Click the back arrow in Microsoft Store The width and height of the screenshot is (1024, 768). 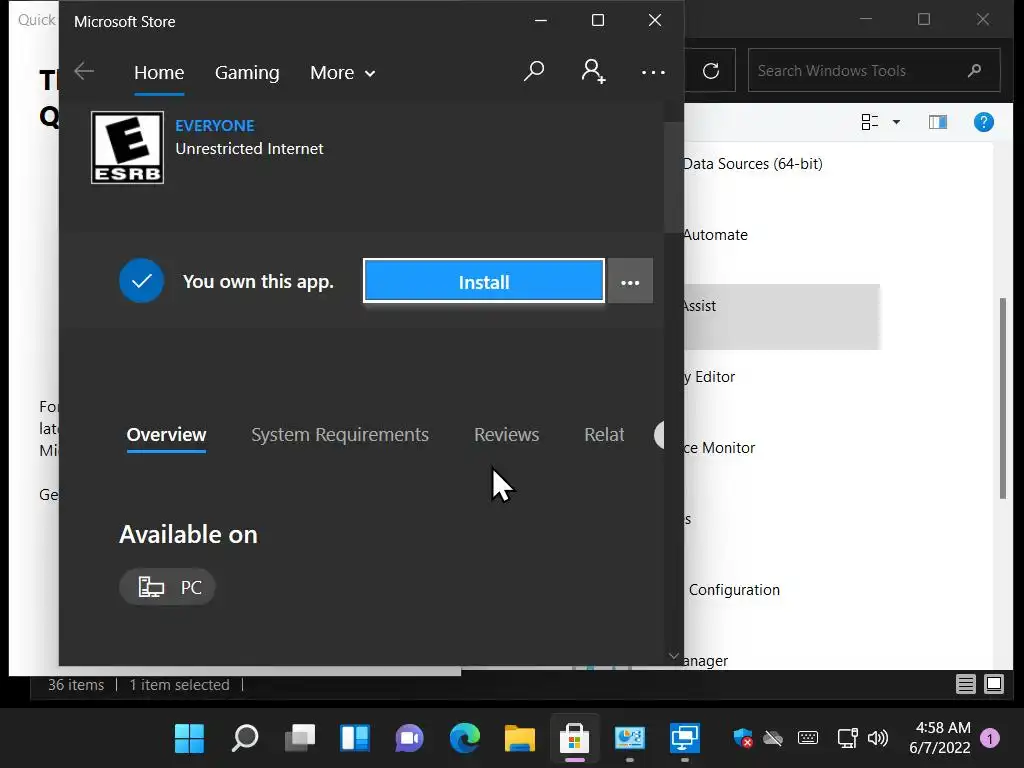click(x=84, y=71)
